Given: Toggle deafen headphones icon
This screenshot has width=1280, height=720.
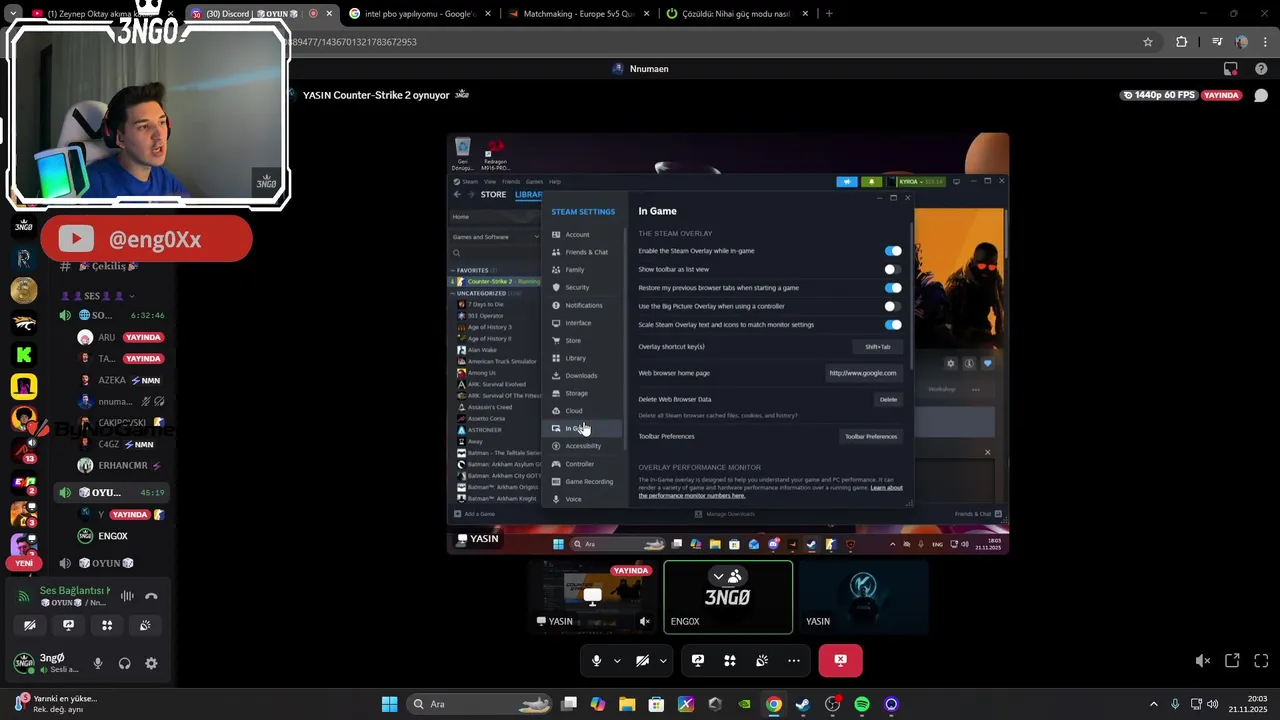Looking at the screenshot, I should click(124, 663).
